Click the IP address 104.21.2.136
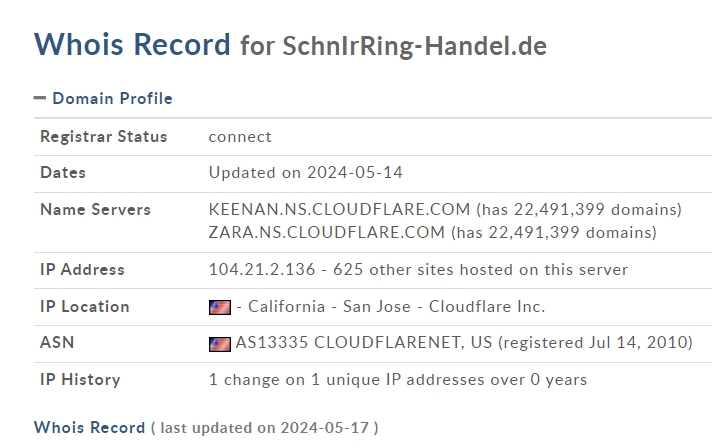This screenshot has height=446, width=712. [262, 269]
